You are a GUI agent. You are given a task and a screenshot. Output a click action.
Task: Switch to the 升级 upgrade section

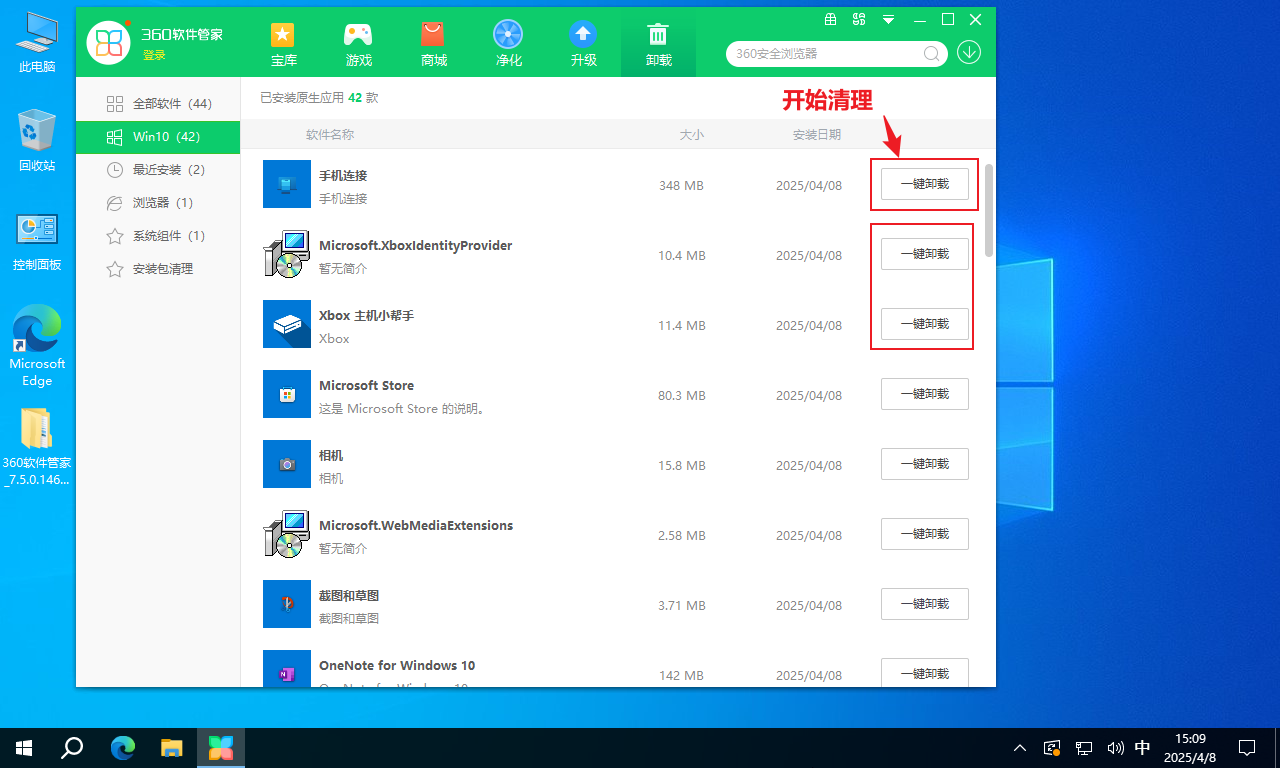583,35
